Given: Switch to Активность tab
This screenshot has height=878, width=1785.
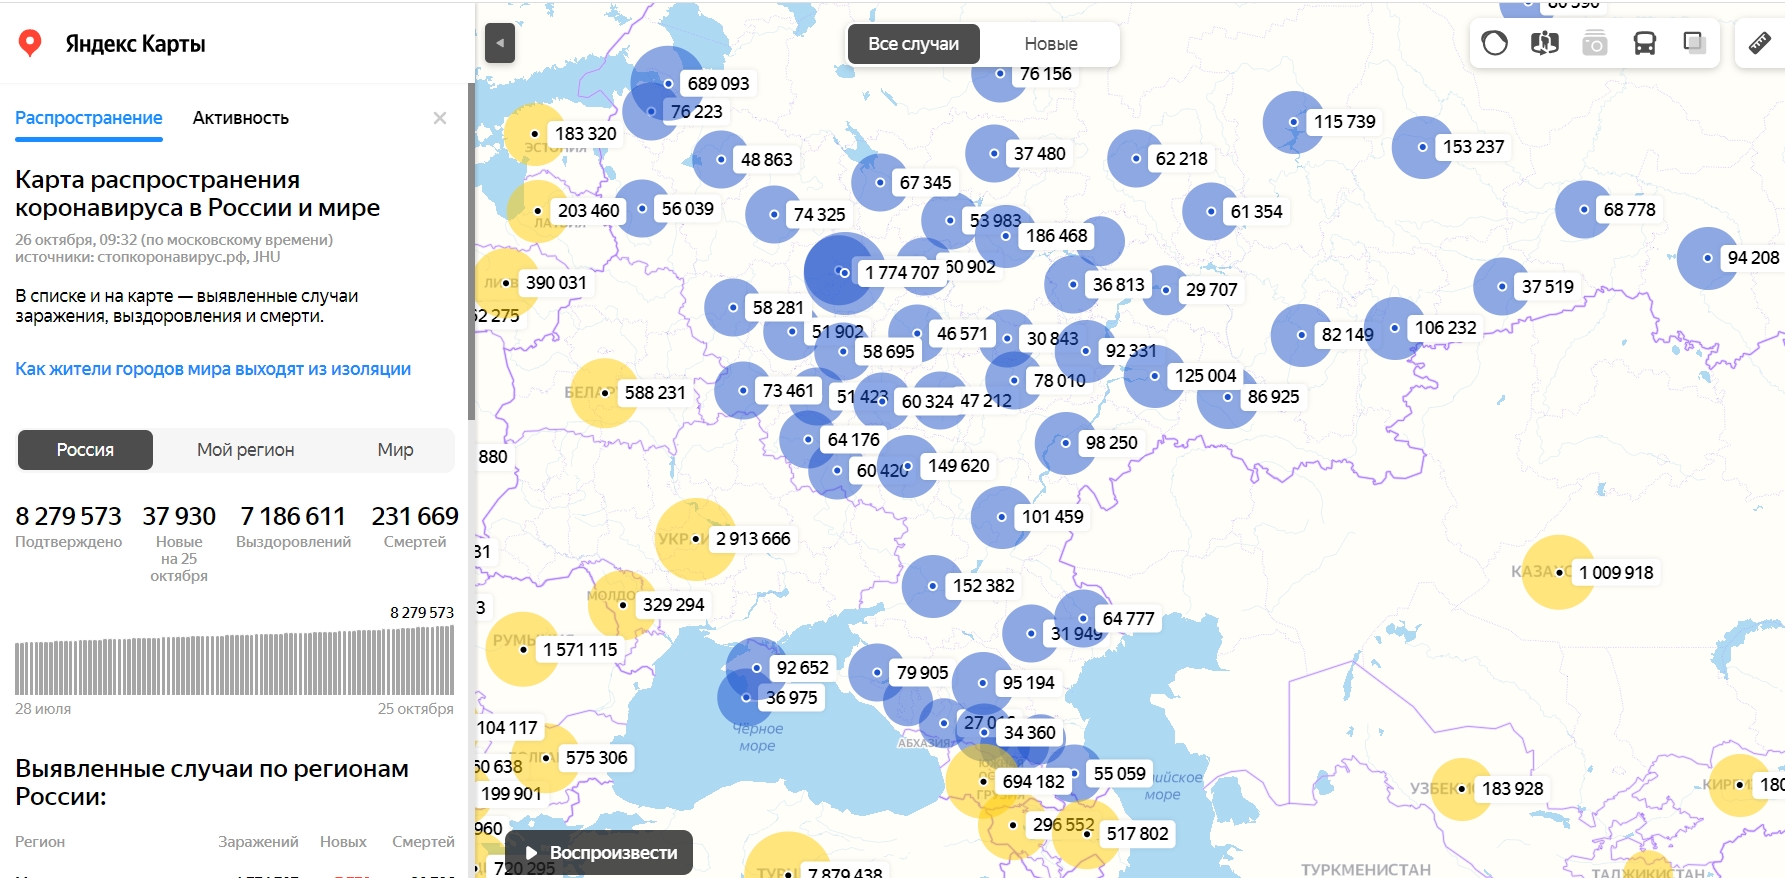Looking at the screenshot, I should 240,118.
